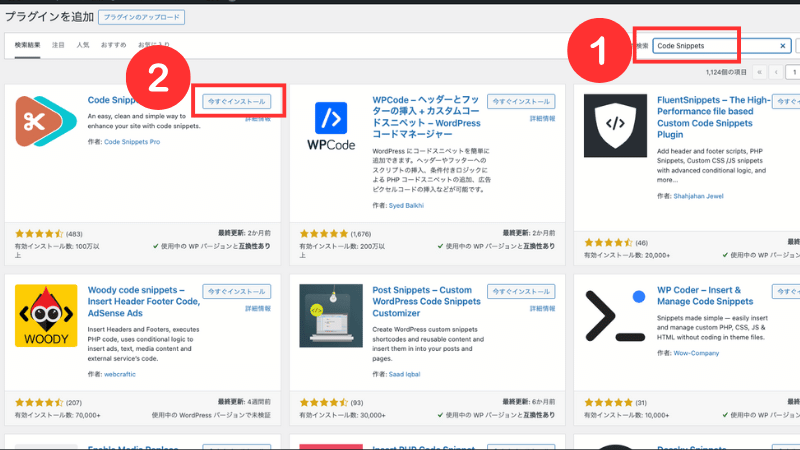Install the Code Snippets plugin now
This screenshot has width=800, height=450.
pyautogui.click(x=236, y=102)
